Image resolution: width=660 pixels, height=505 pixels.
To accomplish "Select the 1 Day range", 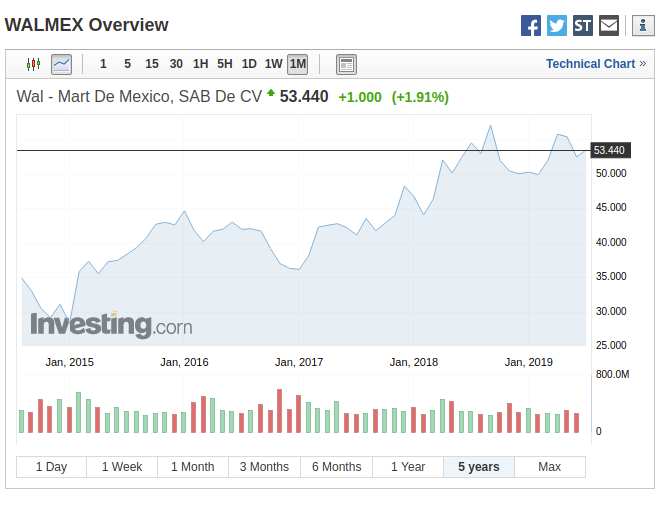I will click(51, 467).
